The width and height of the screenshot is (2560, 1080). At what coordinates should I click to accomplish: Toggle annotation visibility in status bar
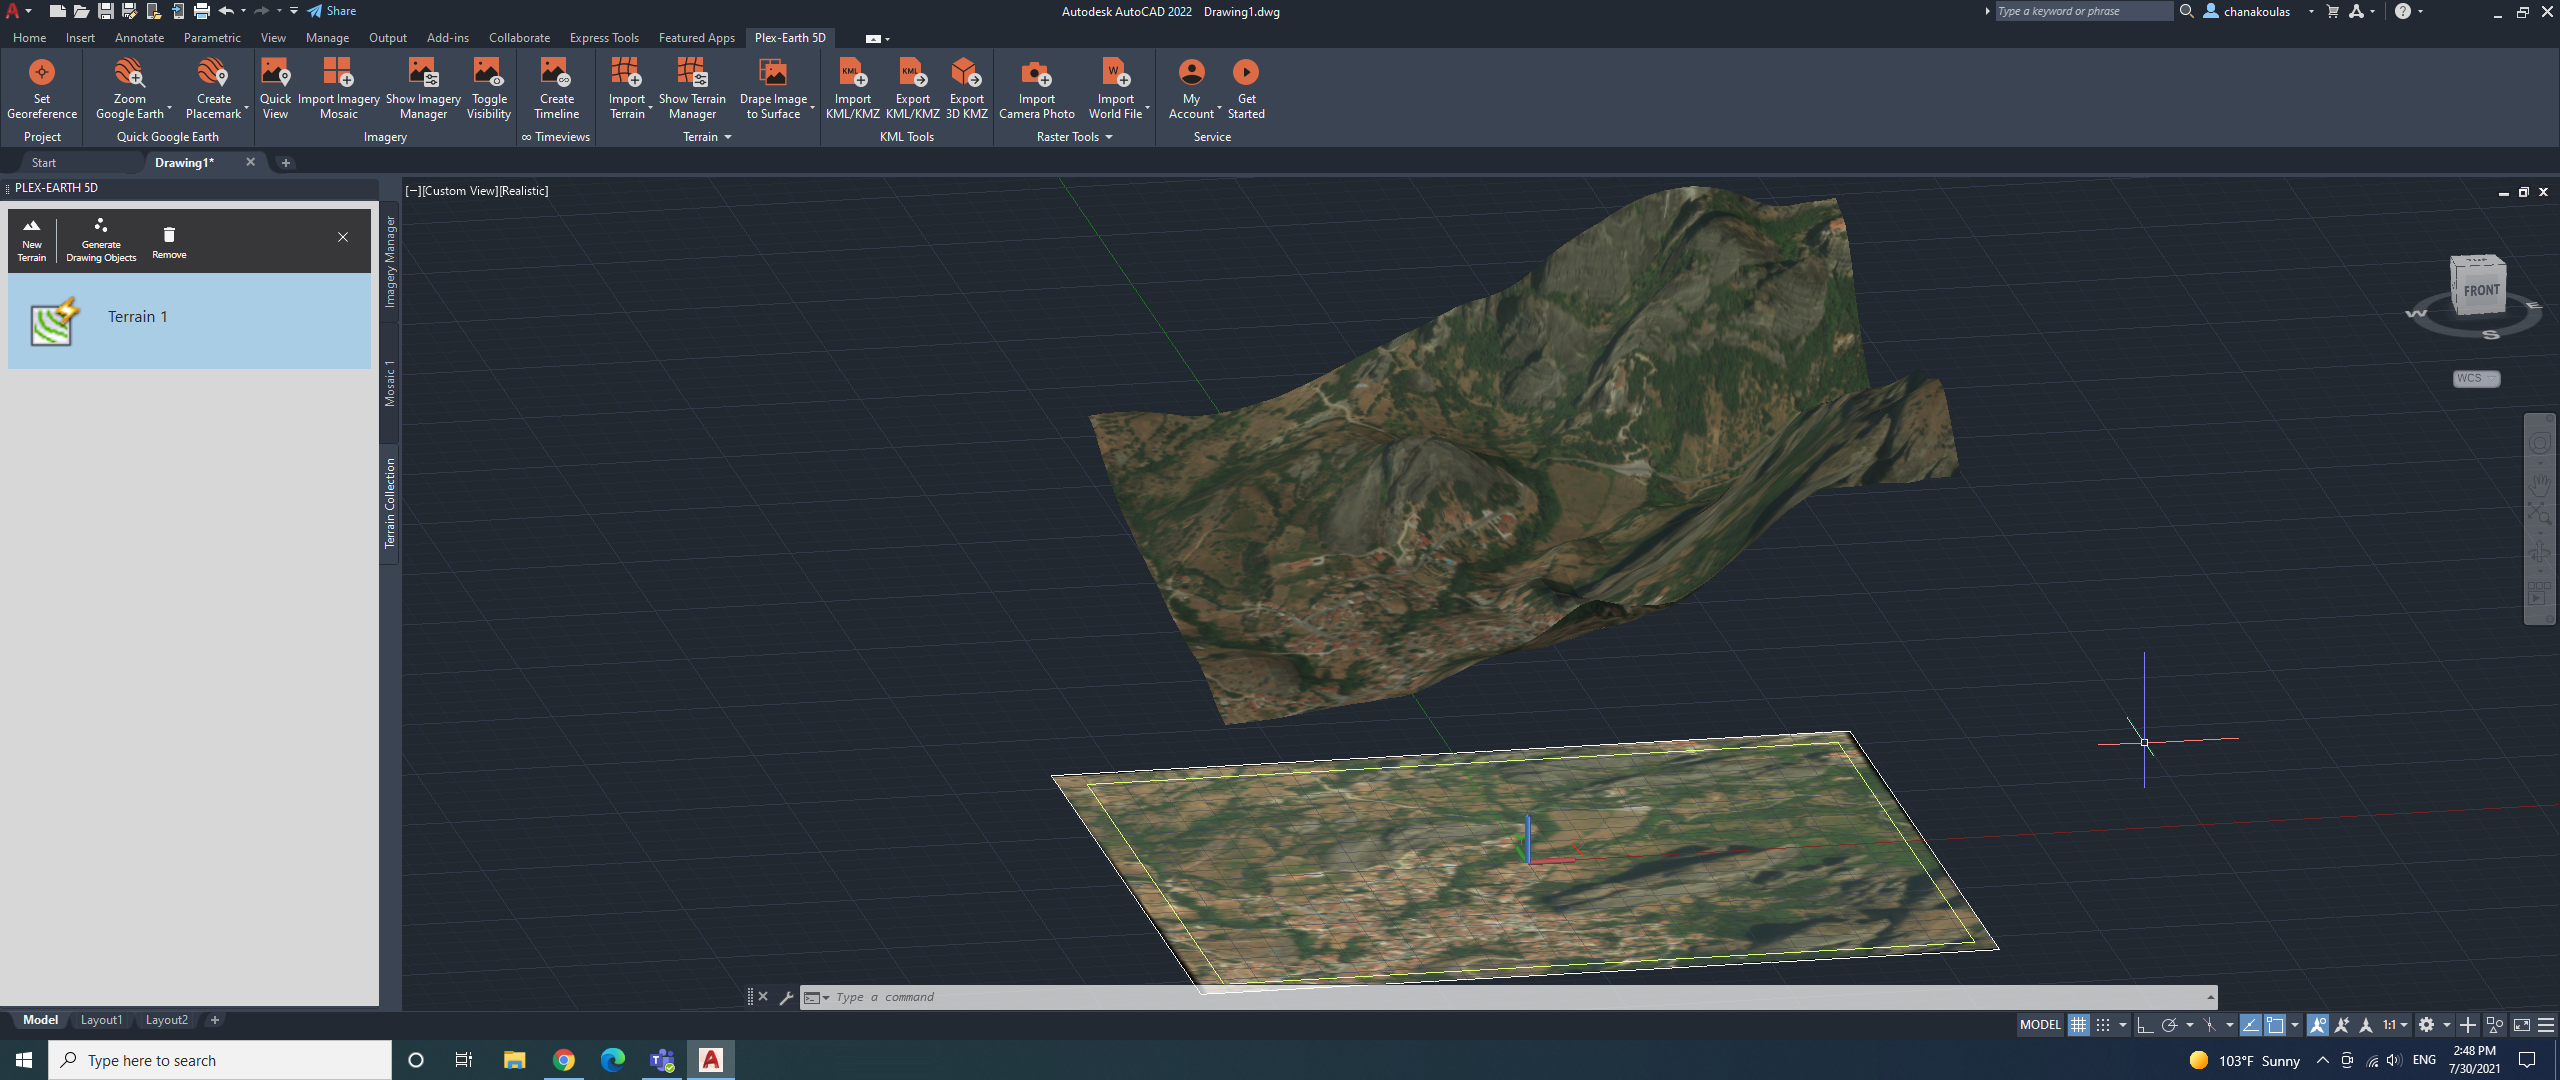pos(2317,1025)
